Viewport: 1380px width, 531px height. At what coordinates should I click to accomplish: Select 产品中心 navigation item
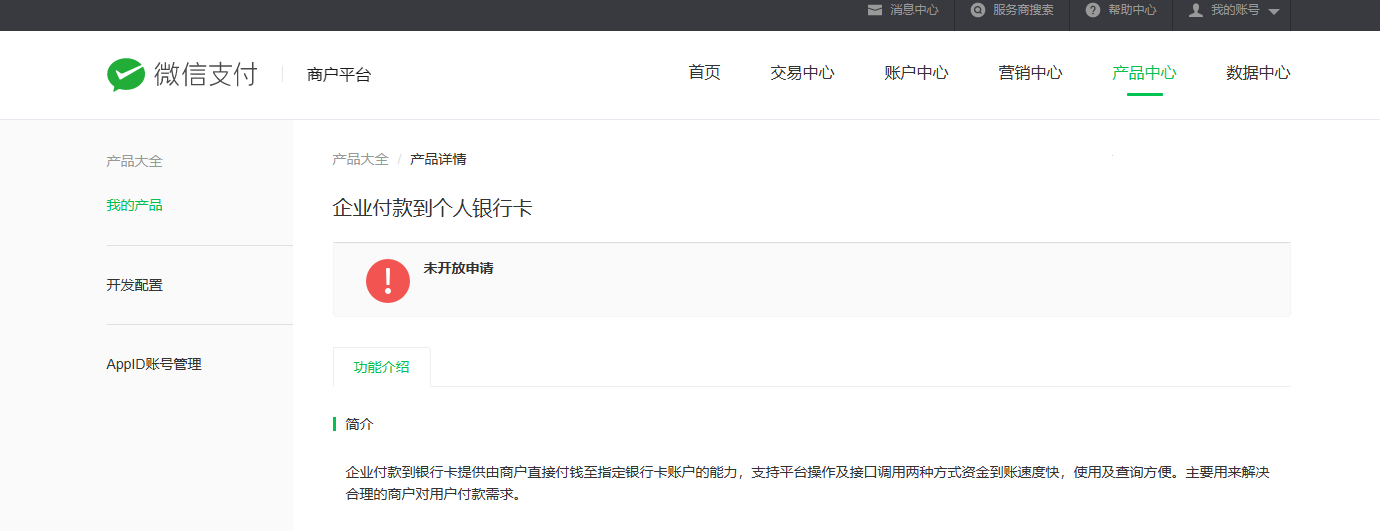click(x=1144, y=73)
